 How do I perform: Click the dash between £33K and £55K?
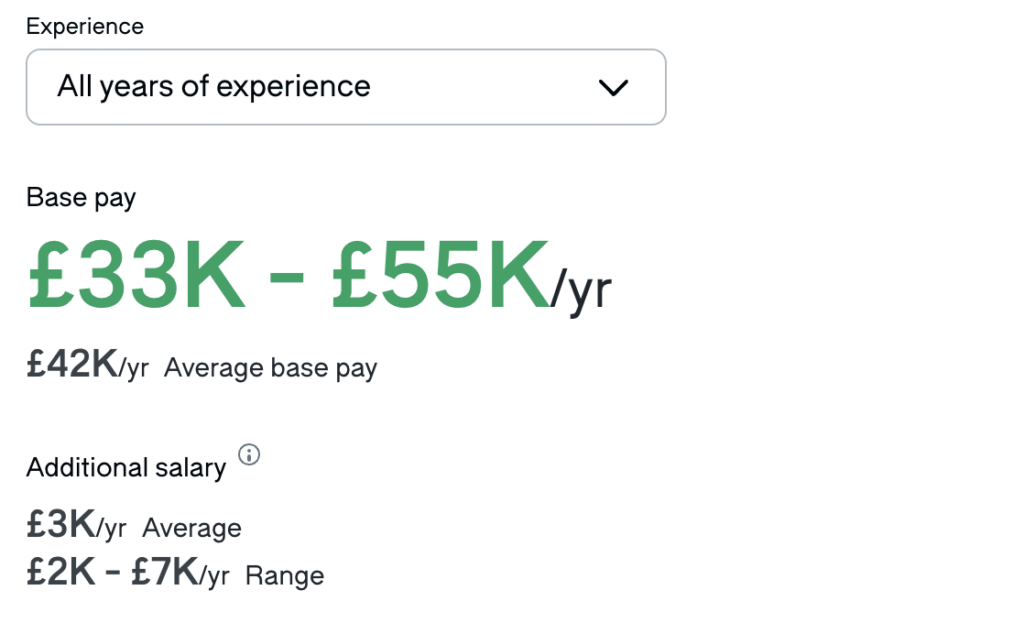[287, 276]
